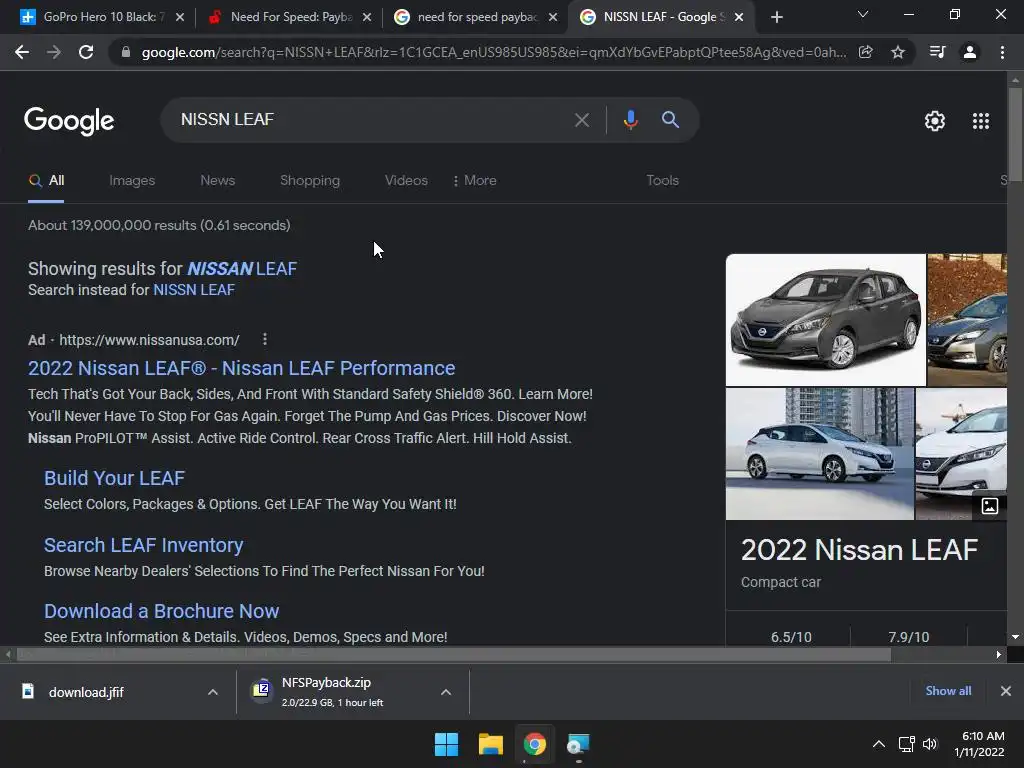The width and height of the screenshot is (1024, 768).
Task: Click the vertical scrollbar down arrow
Action: point(1015,637)
